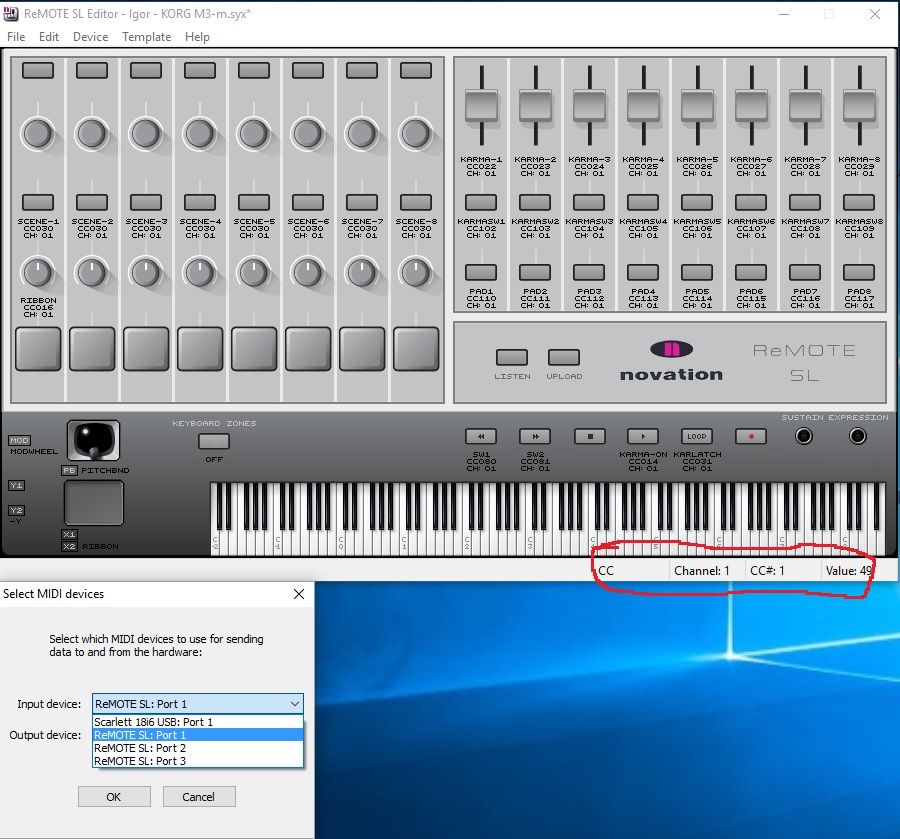The image size is (900, 839).
Task: Click the Channel: 1 status field
Action: [x=707, y=570]
